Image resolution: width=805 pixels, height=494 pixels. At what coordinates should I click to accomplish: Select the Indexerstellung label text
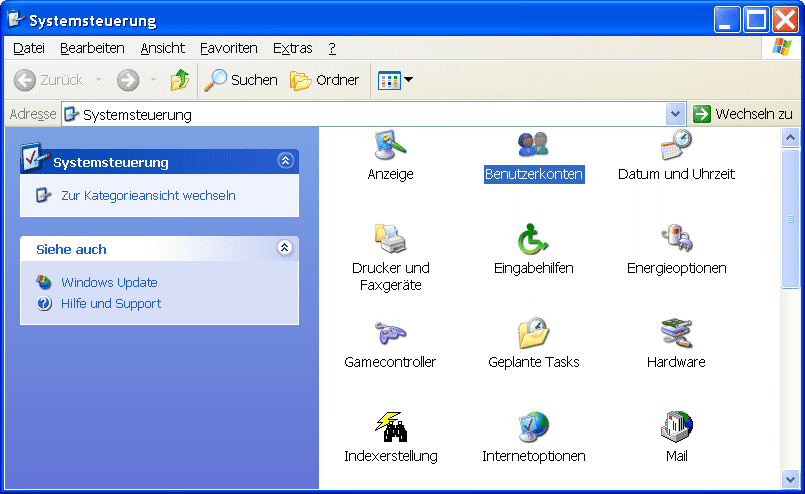point(391,456)
